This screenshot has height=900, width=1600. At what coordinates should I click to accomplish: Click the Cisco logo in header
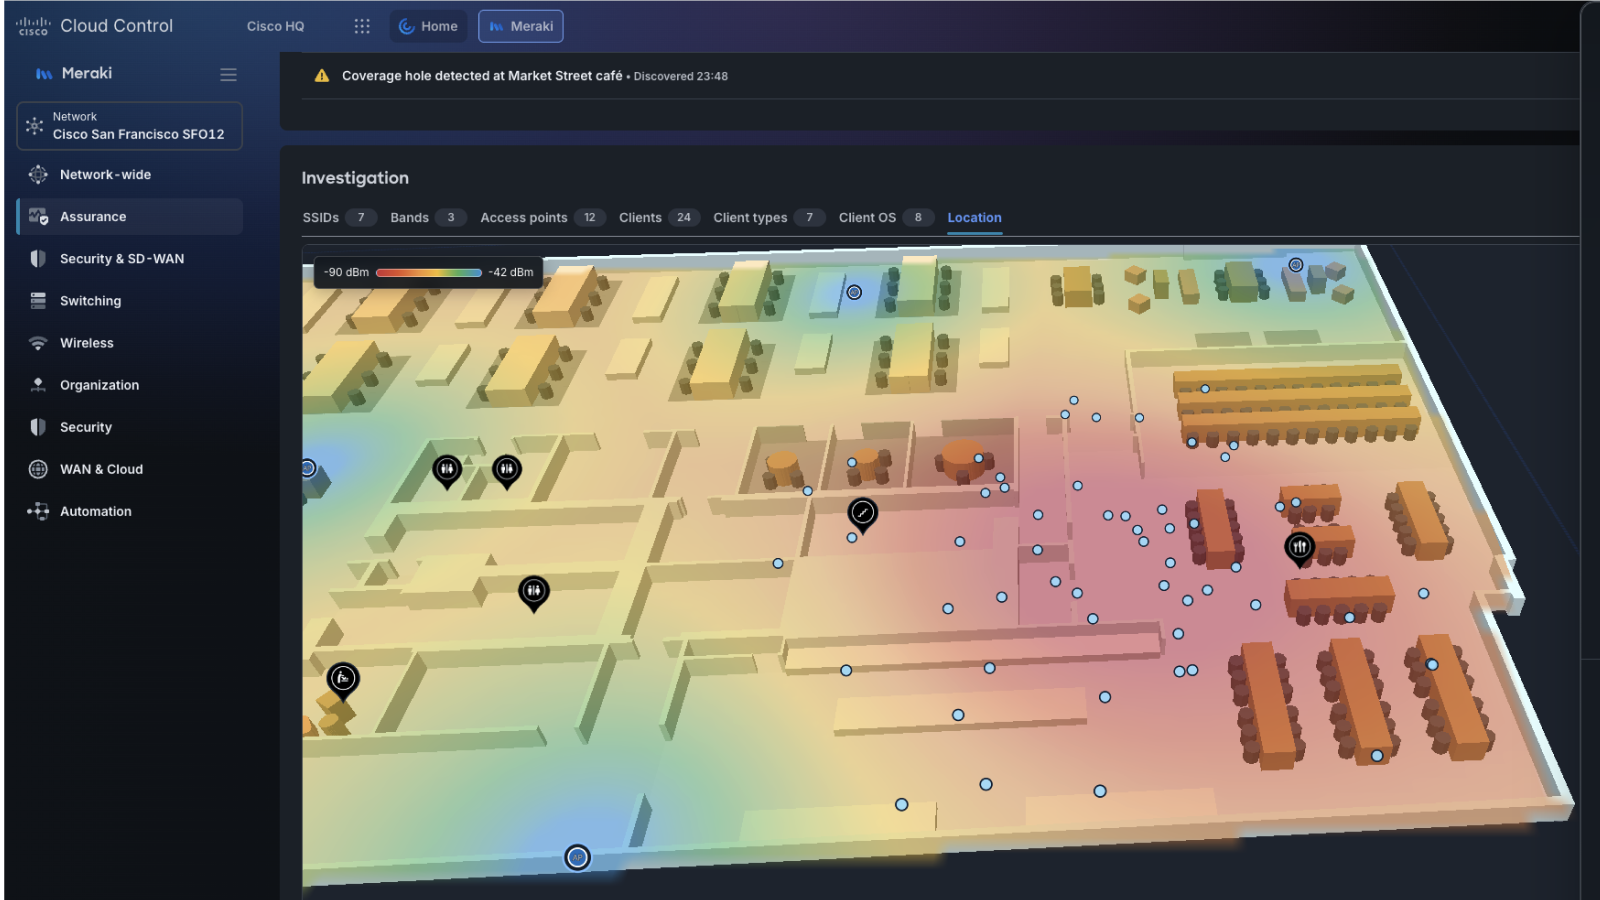point(33,26)
